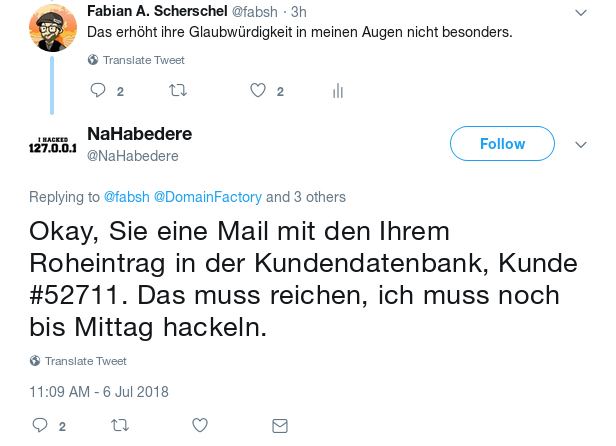This screenshot has width=616, height=446.
Task: Open more options for NaHabedere's tweet
Action: (581, 145)
